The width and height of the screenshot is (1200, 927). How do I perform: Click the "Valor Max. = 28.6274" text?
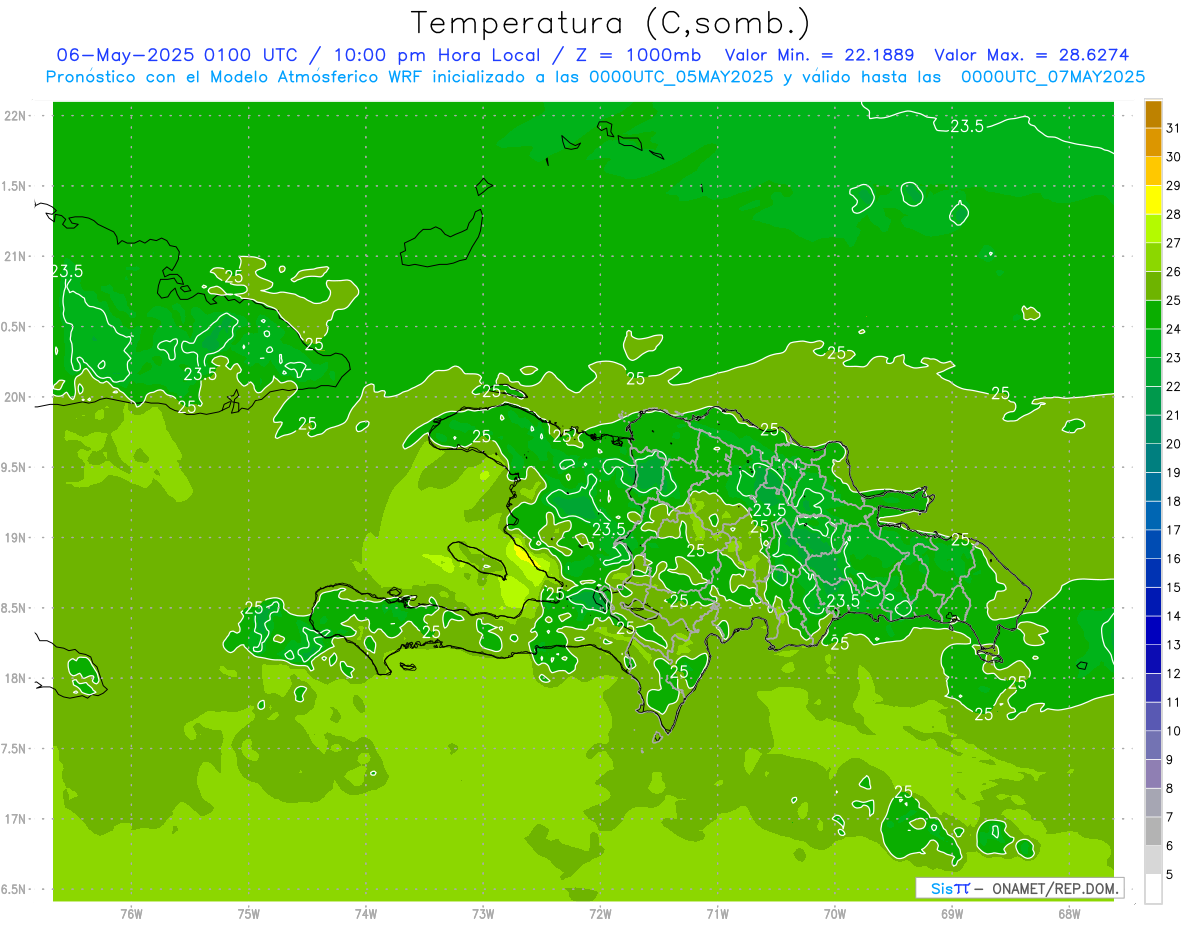pos(1031,55)
